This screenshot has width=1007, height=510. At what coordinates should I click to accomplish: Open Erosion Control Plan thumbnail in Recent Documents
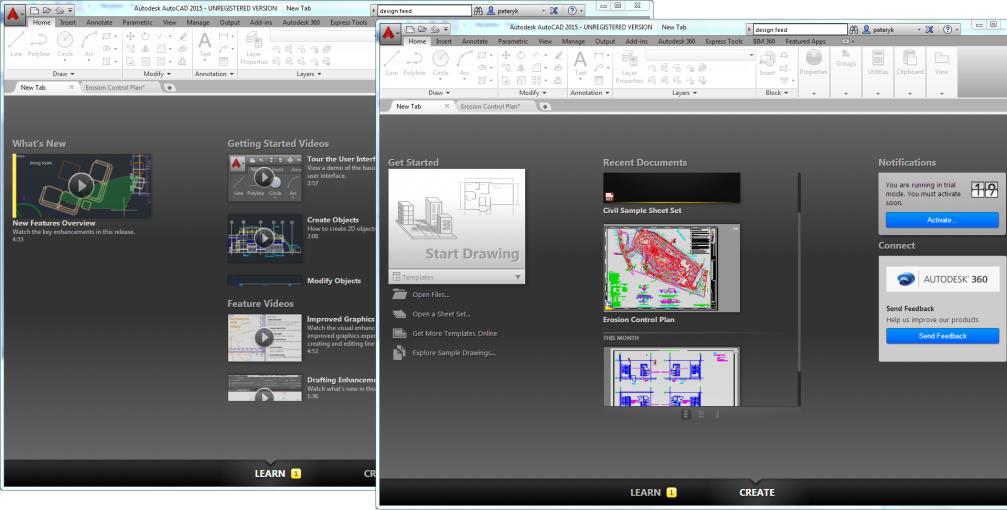[x=672, y=268]
